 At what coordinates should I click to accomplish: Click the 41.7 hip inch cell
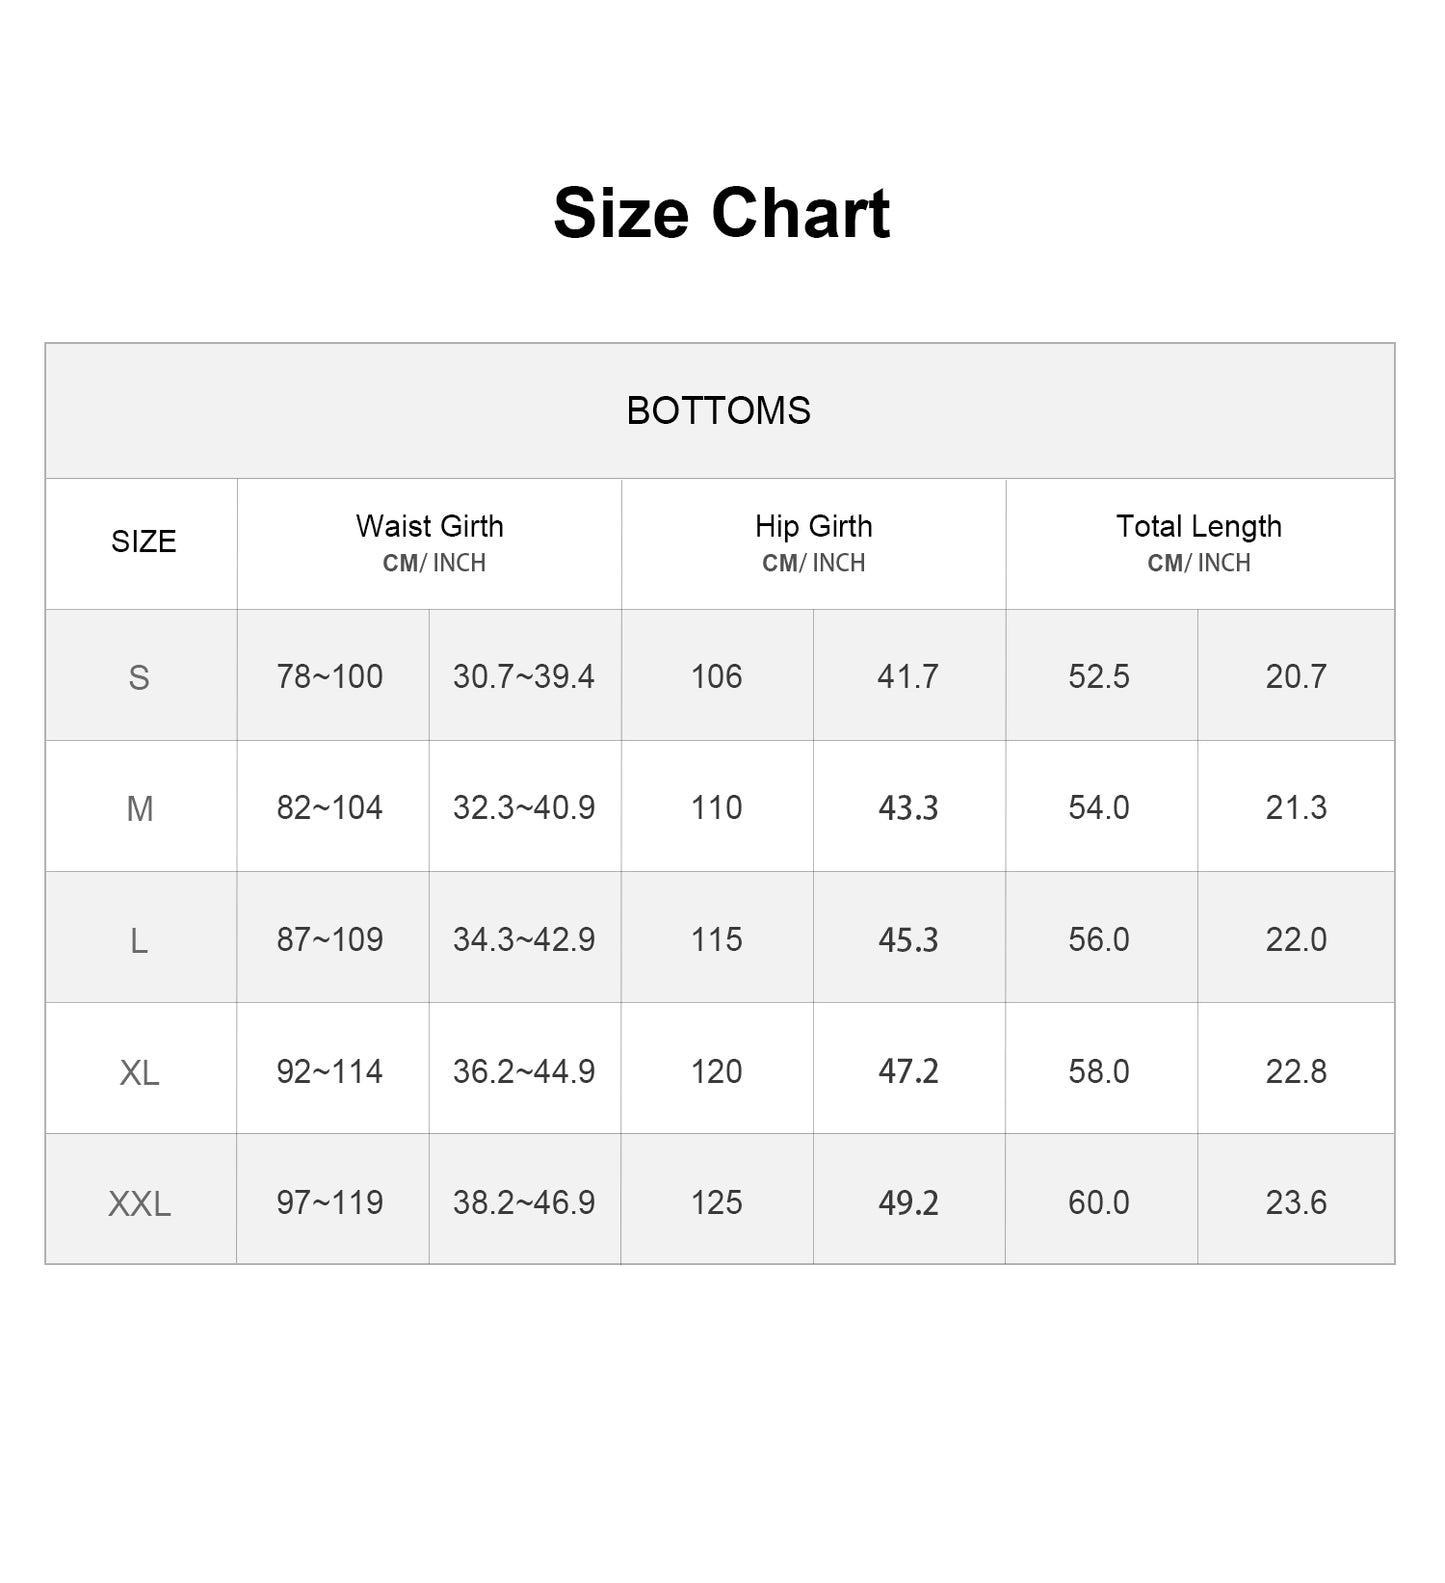[x=908, y=677]
